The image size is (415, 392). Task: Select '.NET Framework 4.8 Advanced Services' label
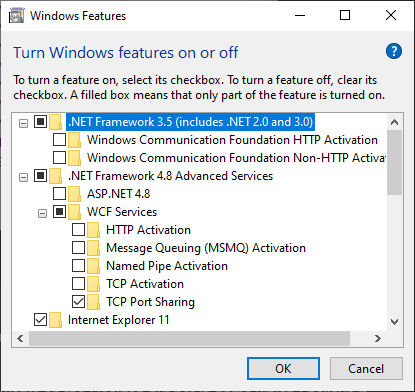tap(170, 176)
